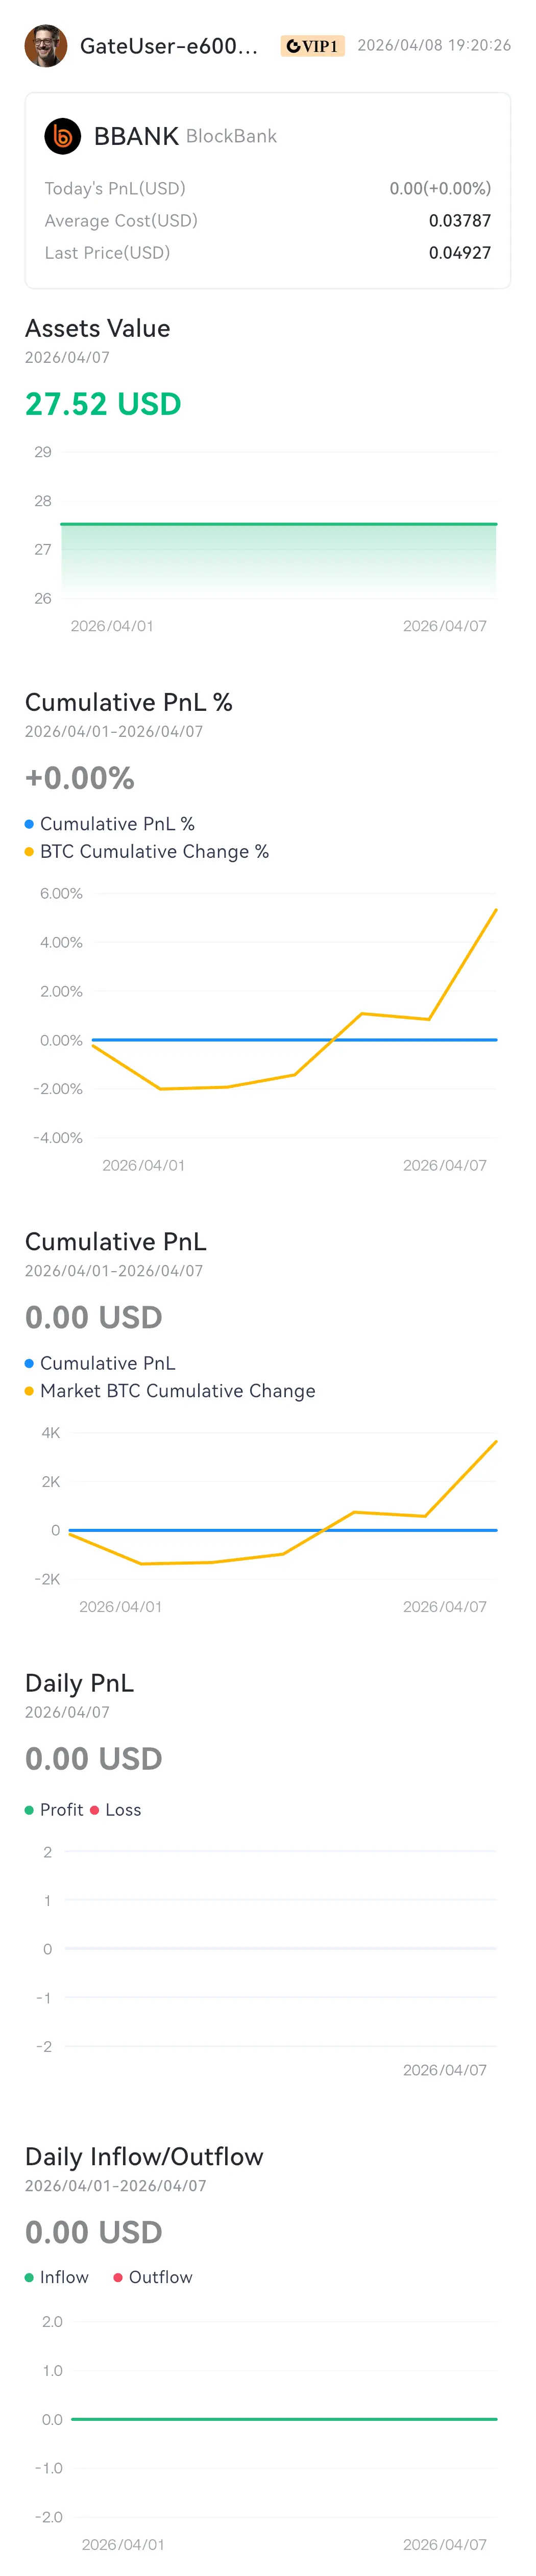This screenshot has width=536, height=2576.
Task: Click the green Inflow legend marker
Action: click(29, 2277)
